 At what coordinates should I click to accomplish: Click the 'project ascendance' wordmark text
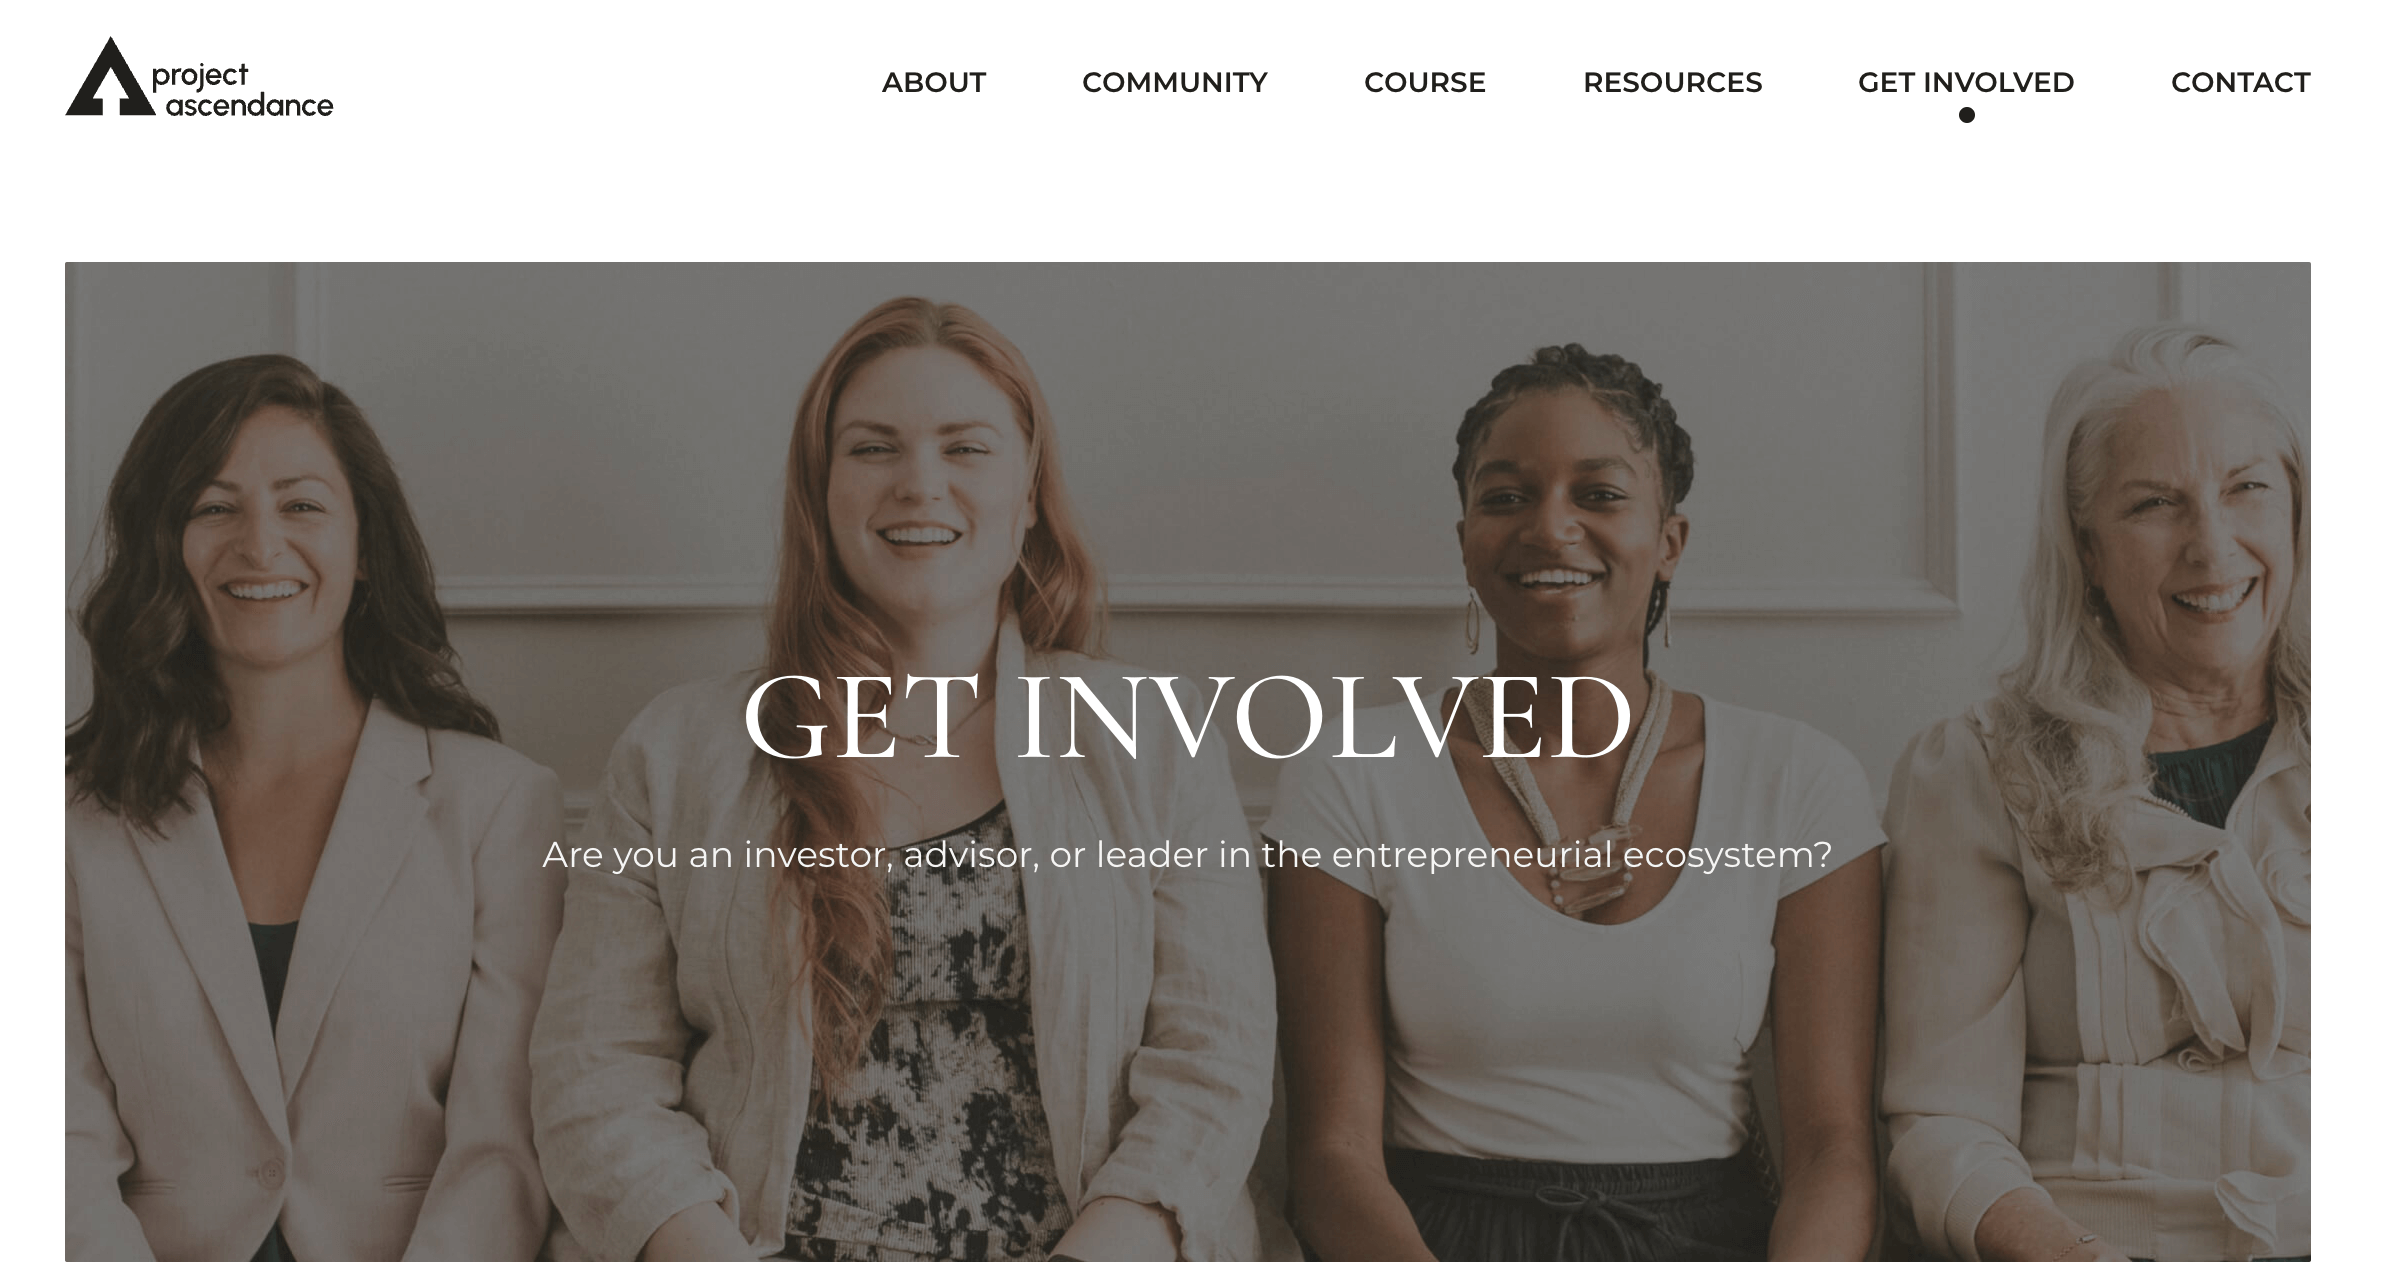pyautogui.click(x=243, y=90)
